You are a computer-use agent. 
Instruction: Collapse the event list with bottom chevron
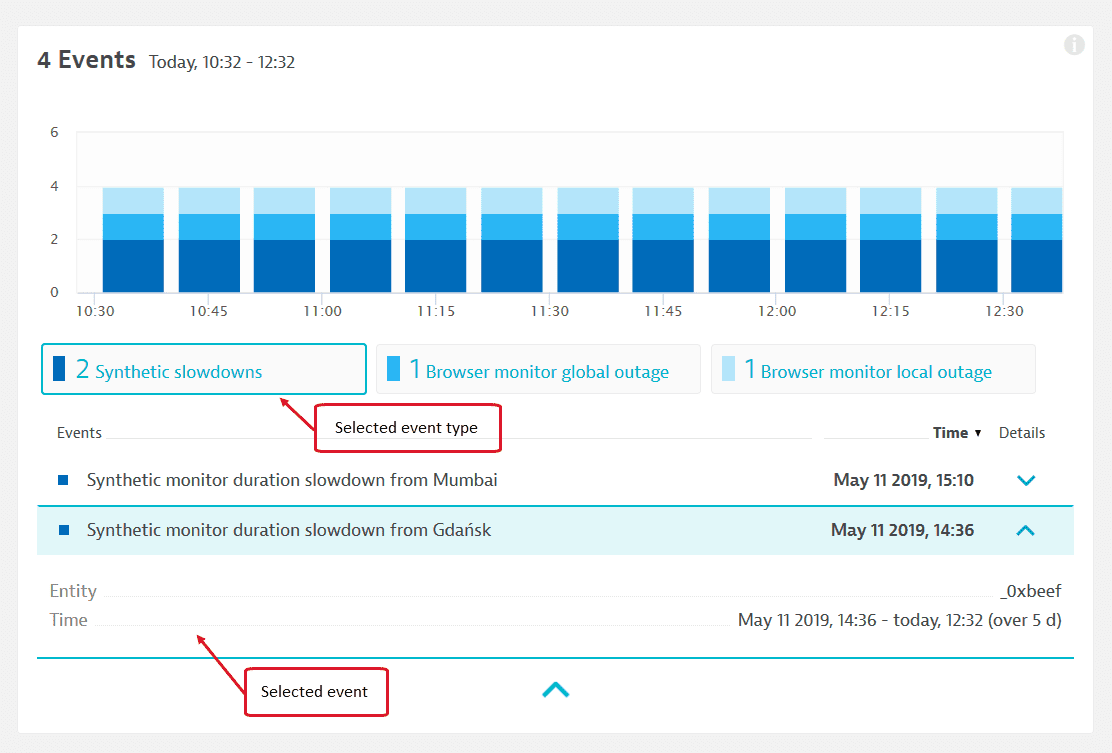555,689
